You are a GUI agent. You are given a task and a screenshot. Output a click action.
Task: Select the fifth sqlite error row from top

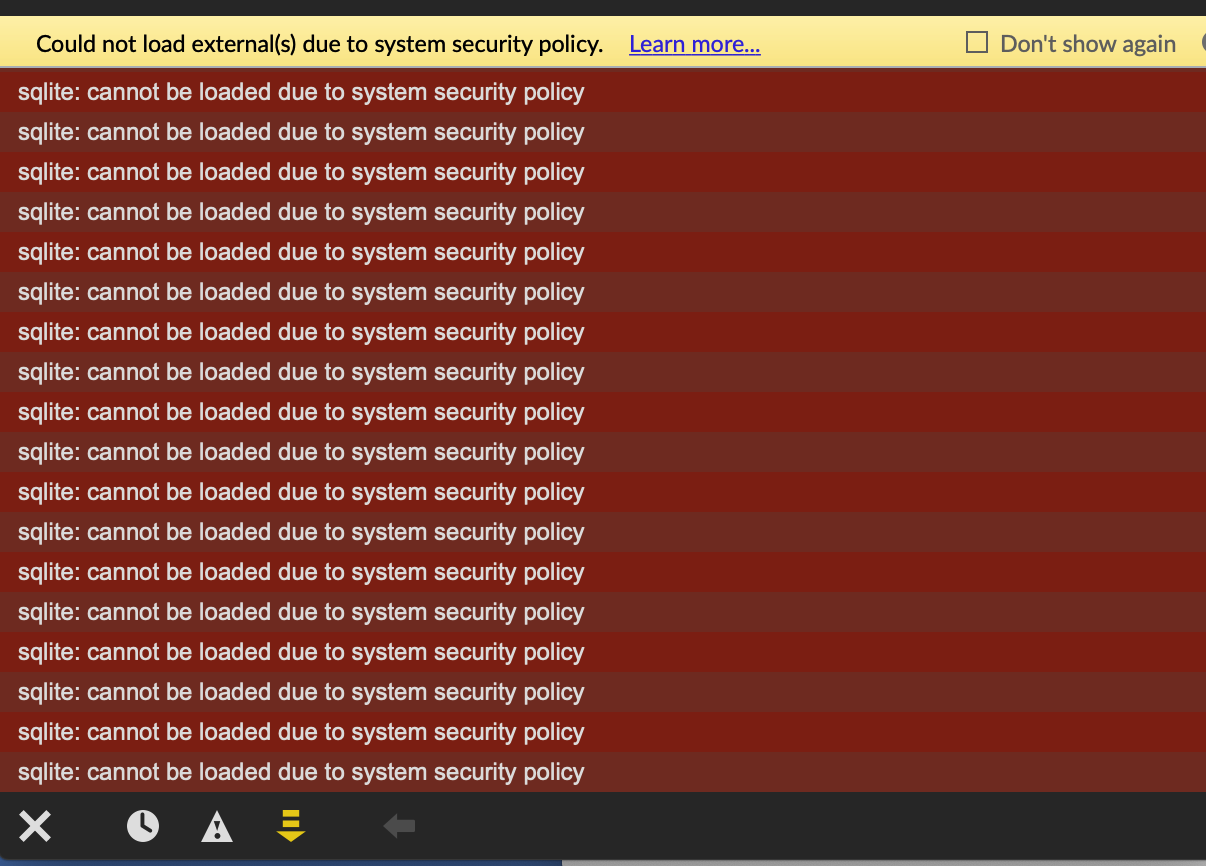603,252
